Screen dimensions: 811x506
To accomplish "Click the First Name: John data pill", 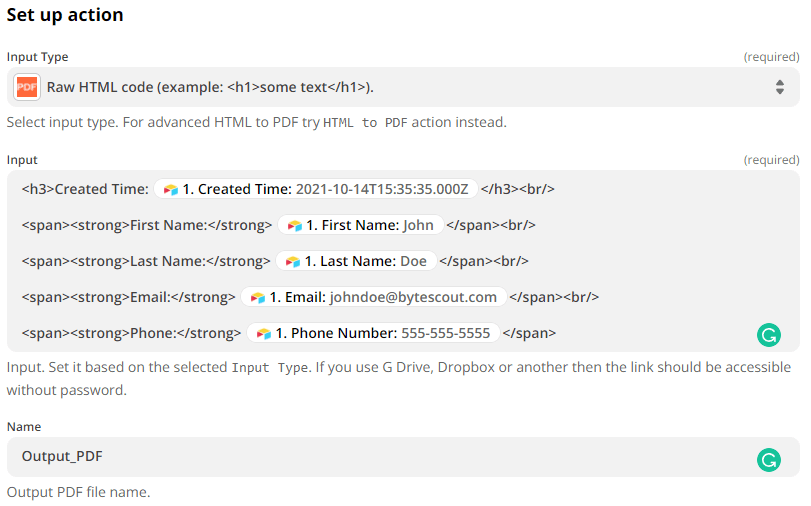I will point(360,225).
